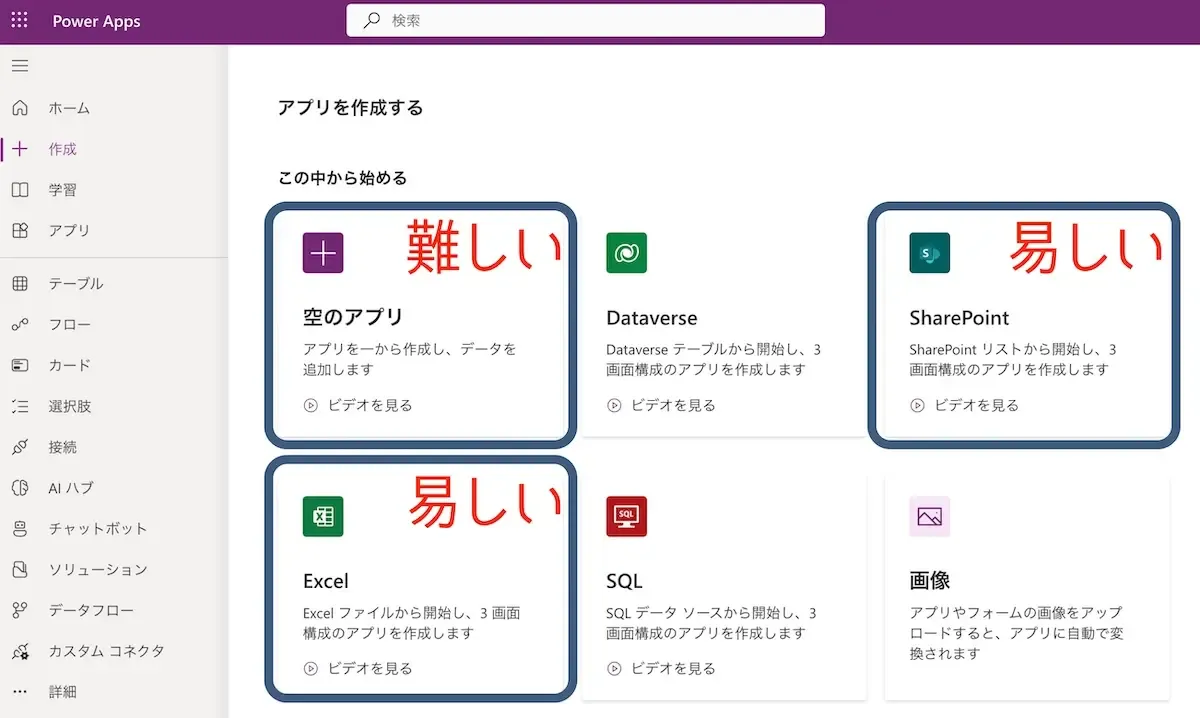Click the 画像 card title
The height and width of the screenshot is (718, 1200).
(930, 581)
